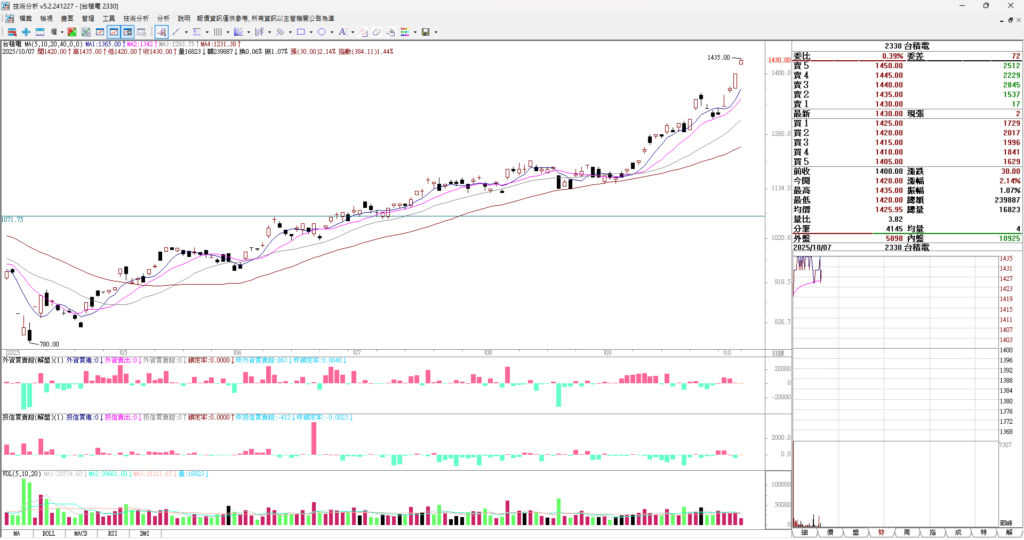
Task: Click the blue crosshair cursor icon
Action: [26, 32]
